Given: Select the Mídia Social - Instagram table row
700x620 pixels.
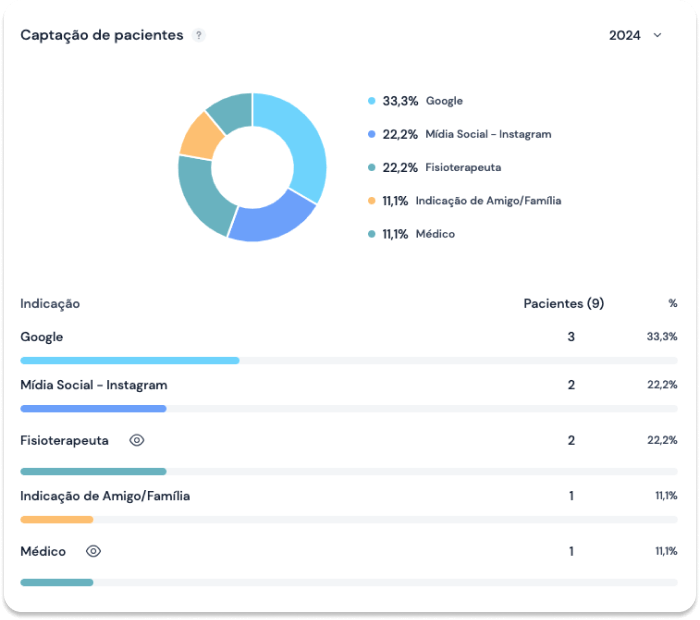Looking at the screenshot, I should 94,385.
